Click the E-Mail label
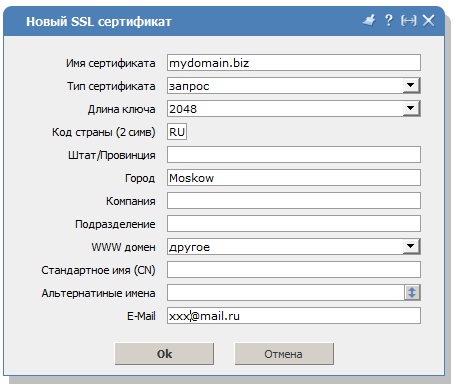The image size is (456, 389). click(x=141, y=316)
